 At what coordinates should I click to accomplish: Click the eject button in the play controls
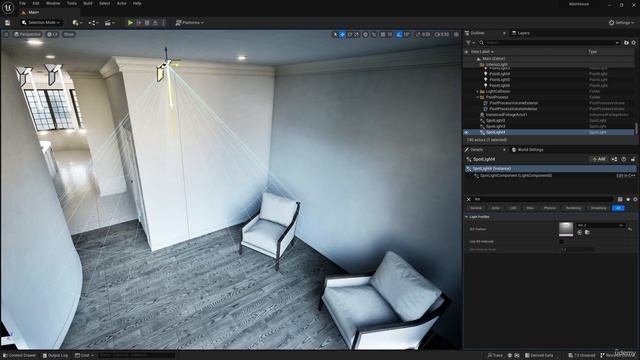pos(155,23)
